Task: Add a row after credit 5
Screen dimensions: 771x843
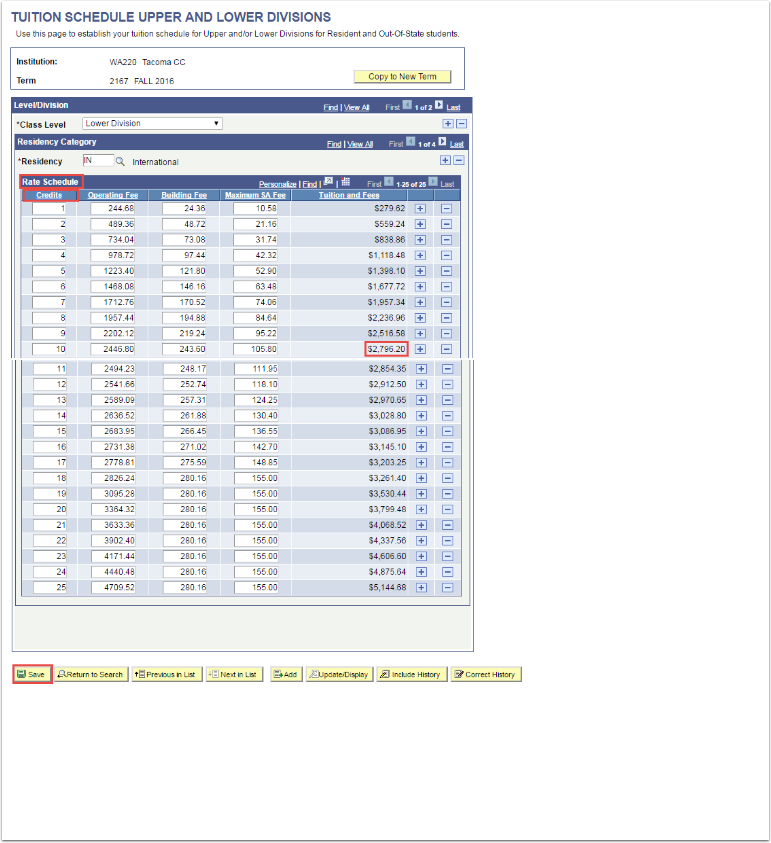Action: point(420,271)
